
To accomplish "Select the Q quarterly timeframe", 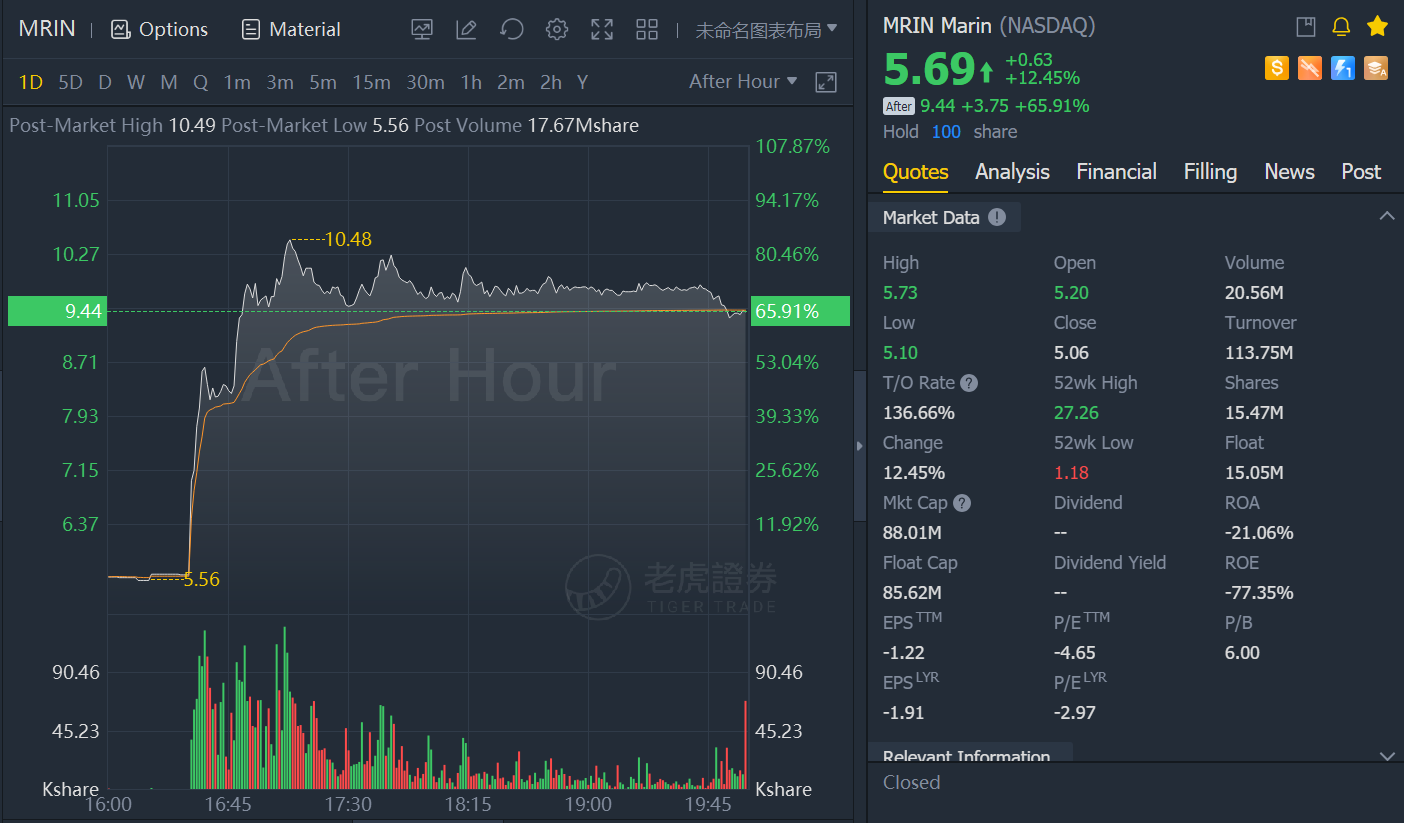I will pos(200,82).
